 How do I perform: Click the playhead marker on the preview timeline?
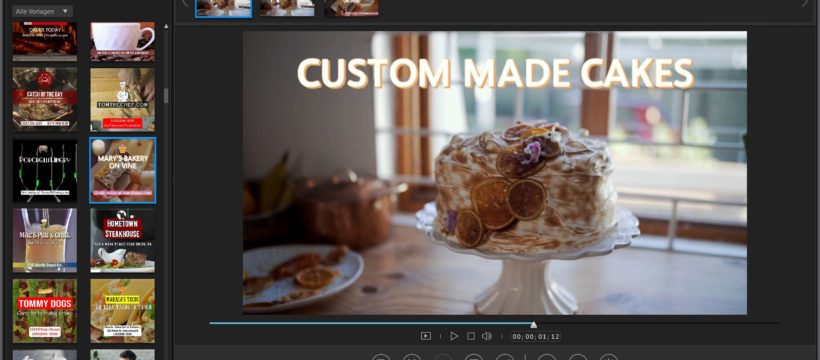[x=533, y=325]
